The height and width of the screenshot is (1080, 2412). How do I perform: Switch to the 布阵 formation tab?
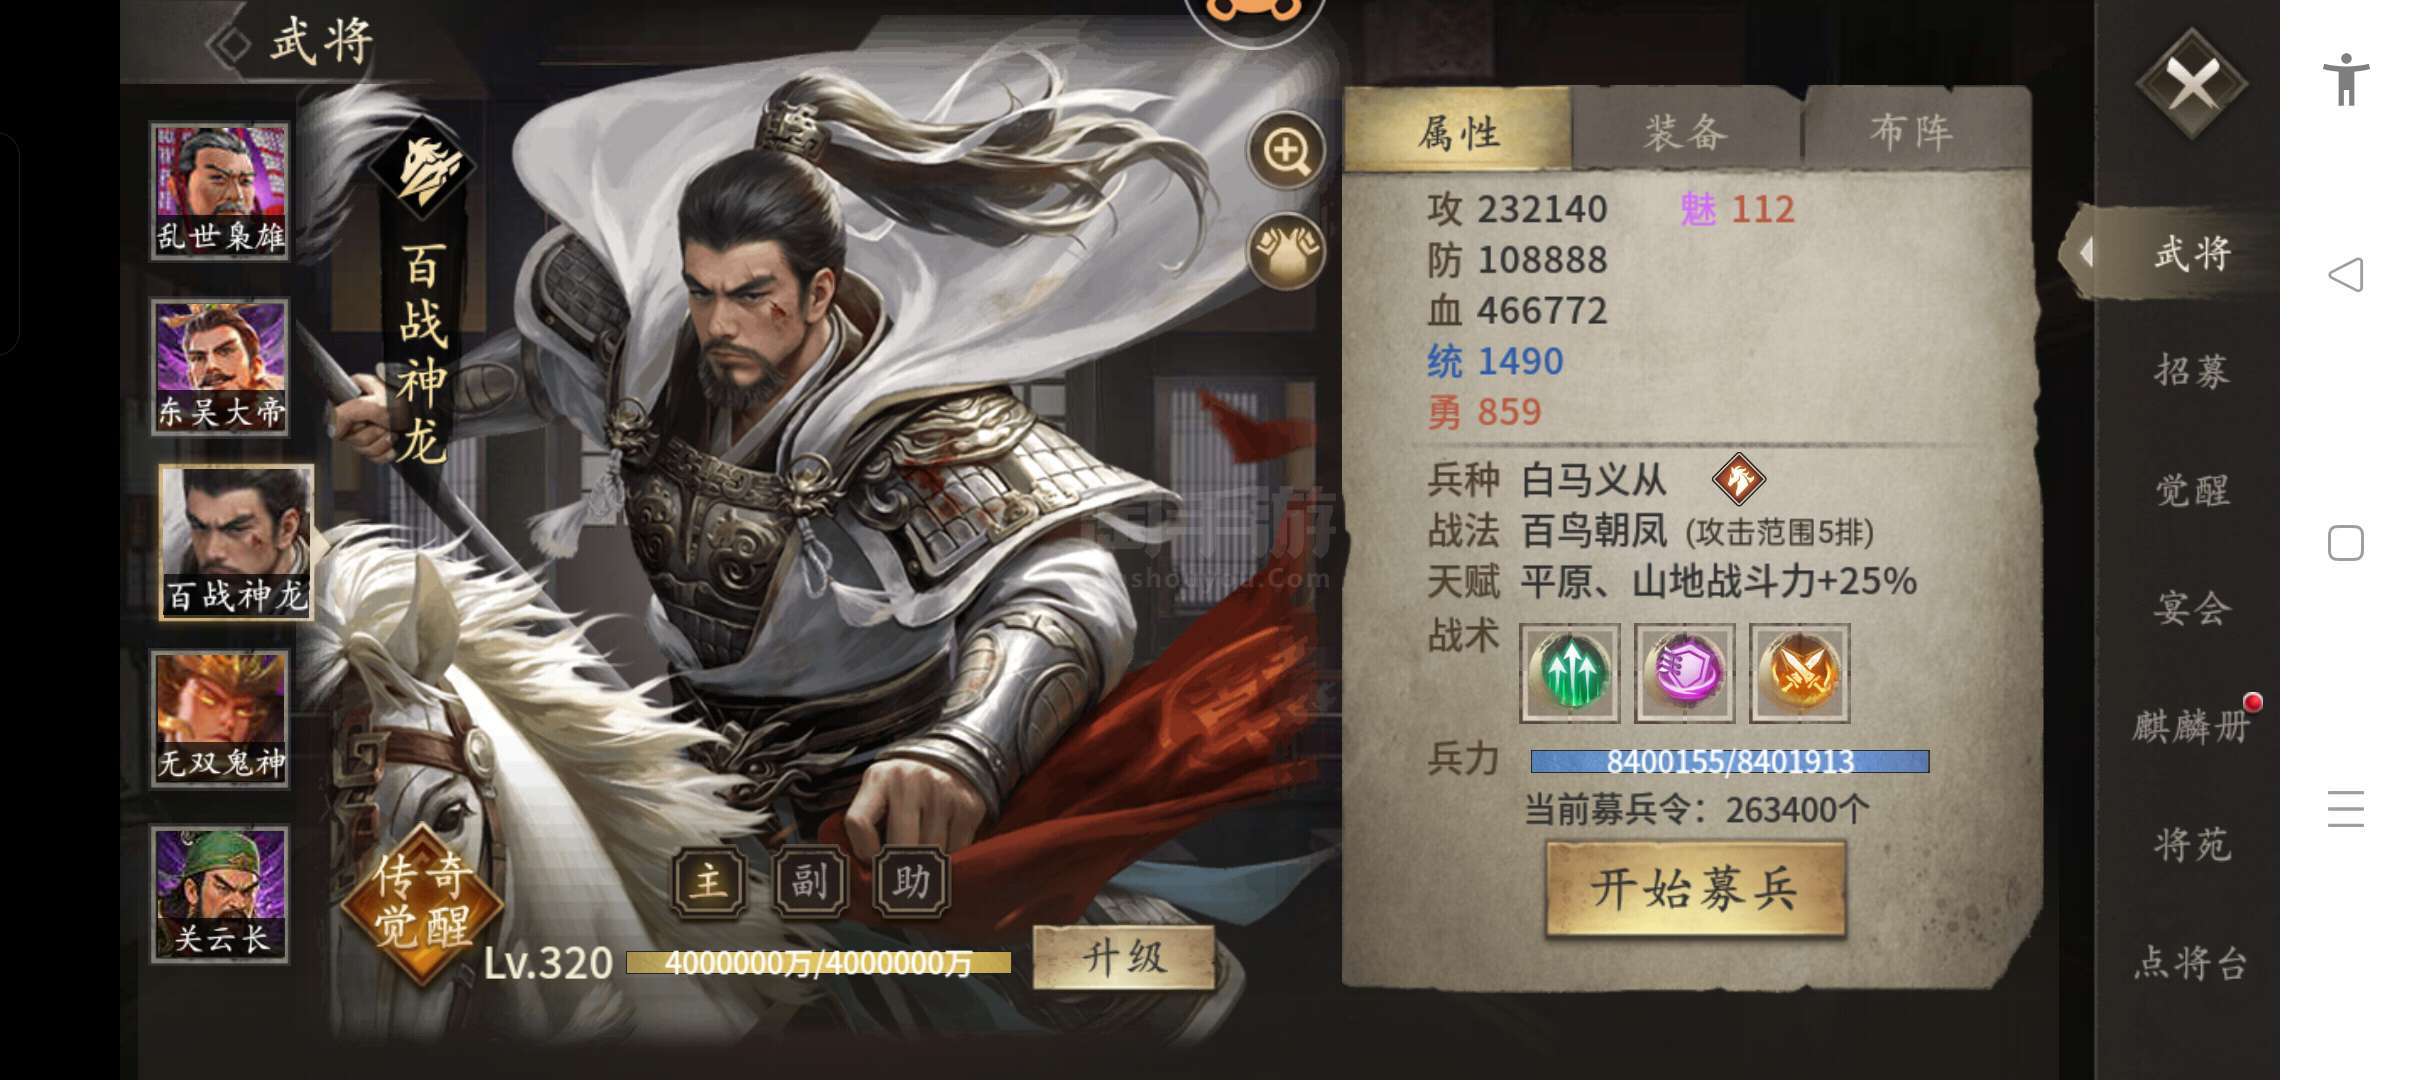(1912, 132)
